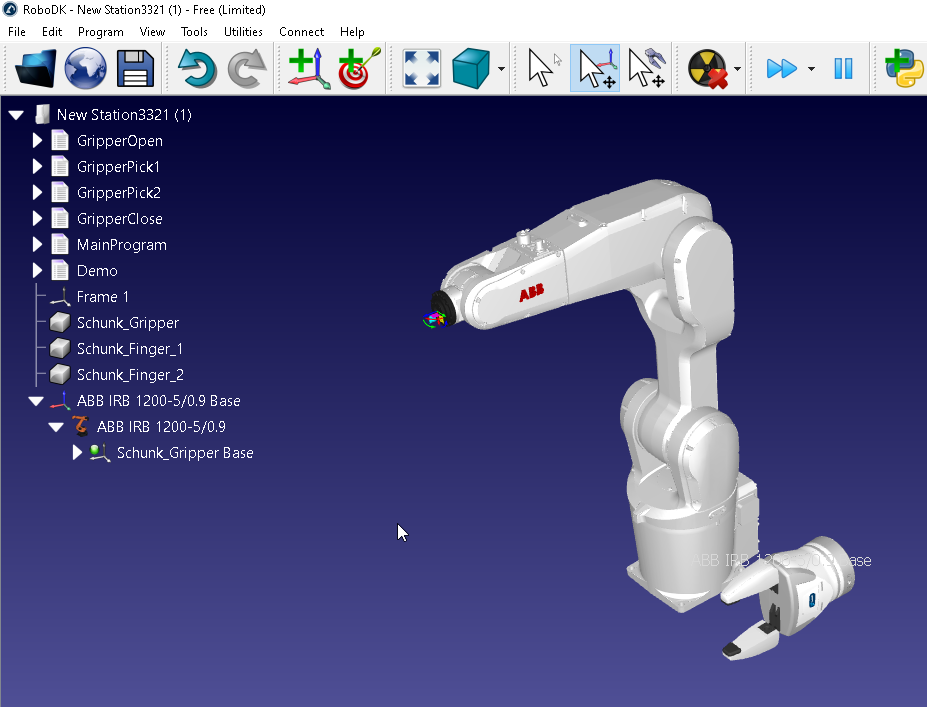Open the Connect menu

(x=302, y=32)
